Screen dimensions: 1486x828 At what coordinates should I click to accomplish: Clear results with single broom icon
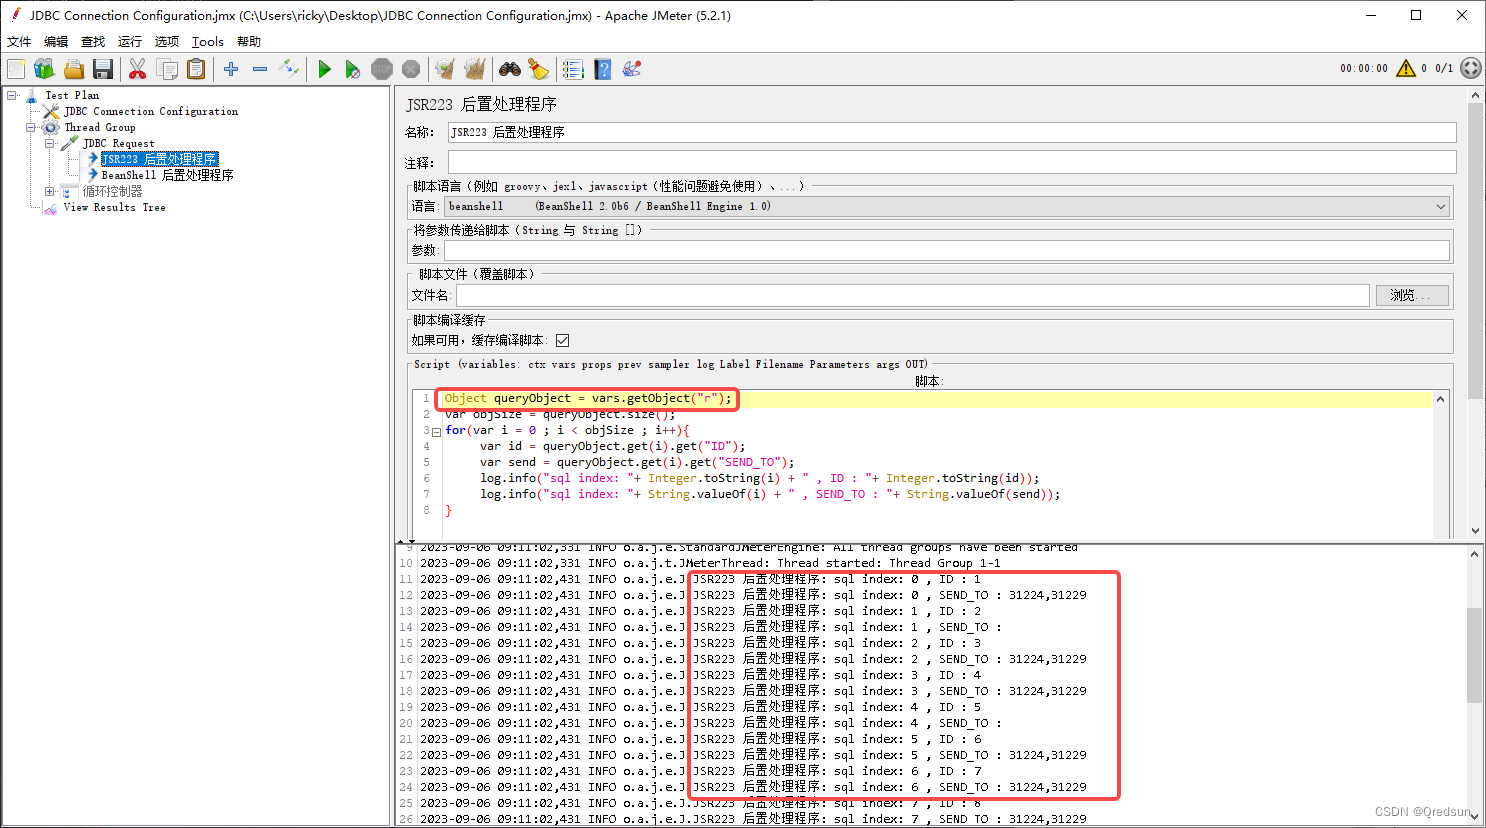pyautogui.click(x=445, y=69)
